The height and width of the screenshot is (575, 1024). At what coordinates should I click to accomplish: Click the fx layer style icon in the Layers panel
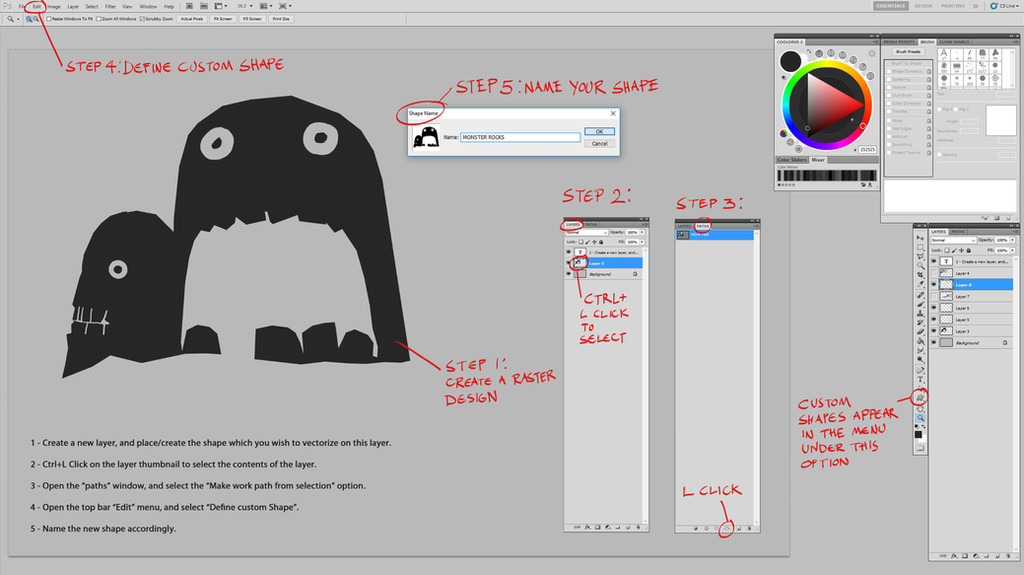tap(954, 556)
